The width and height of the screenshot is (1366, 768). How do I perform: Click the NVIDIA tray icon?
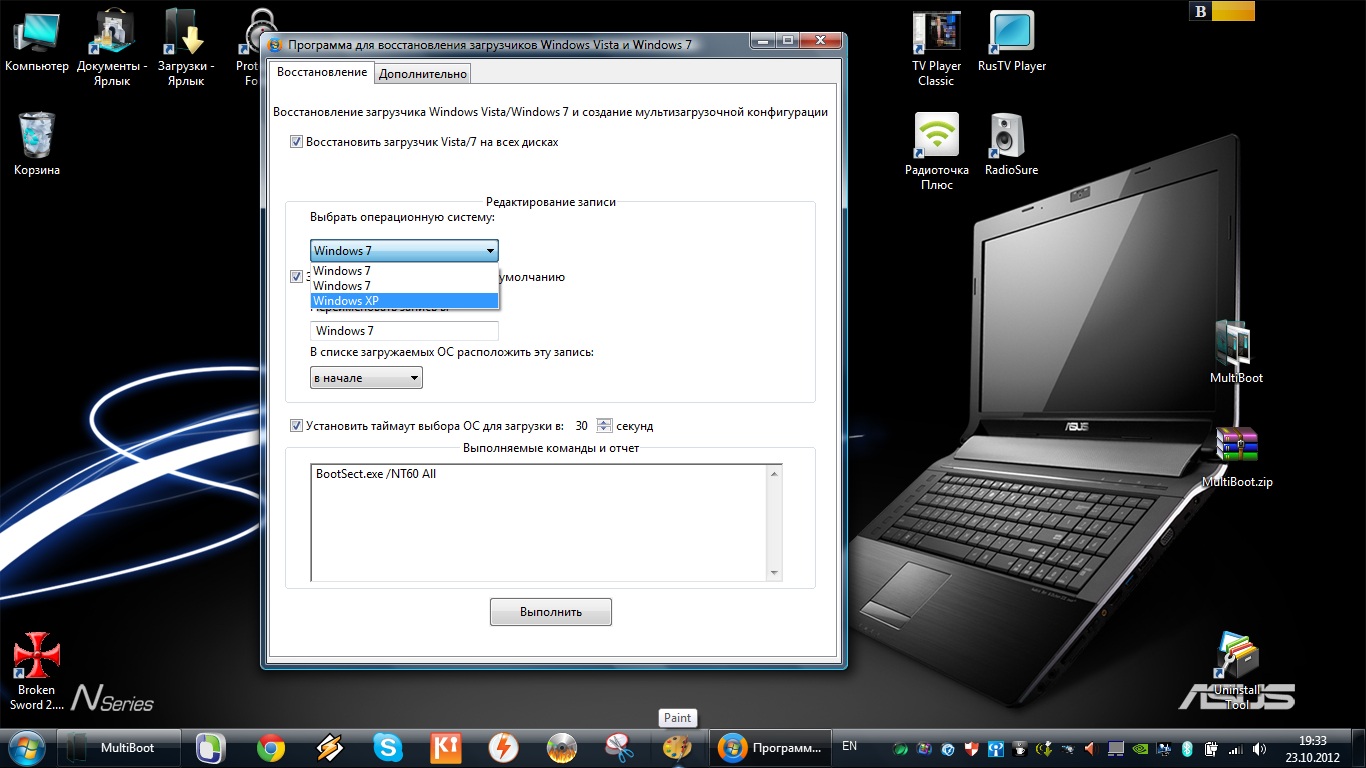pyautogui.click(x=1140, y=748)
